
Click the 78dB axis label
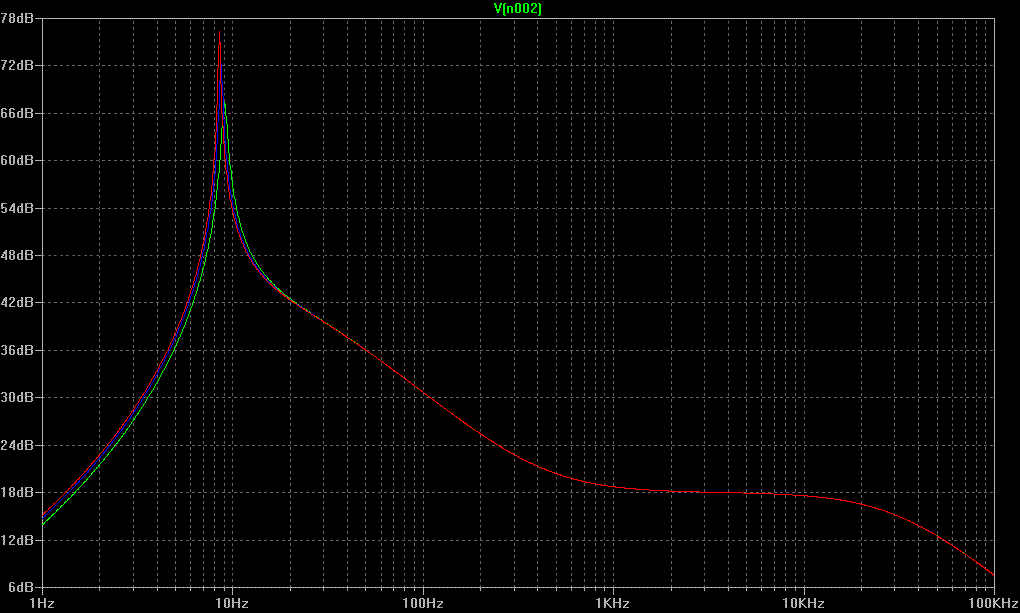tap(17, 18)
